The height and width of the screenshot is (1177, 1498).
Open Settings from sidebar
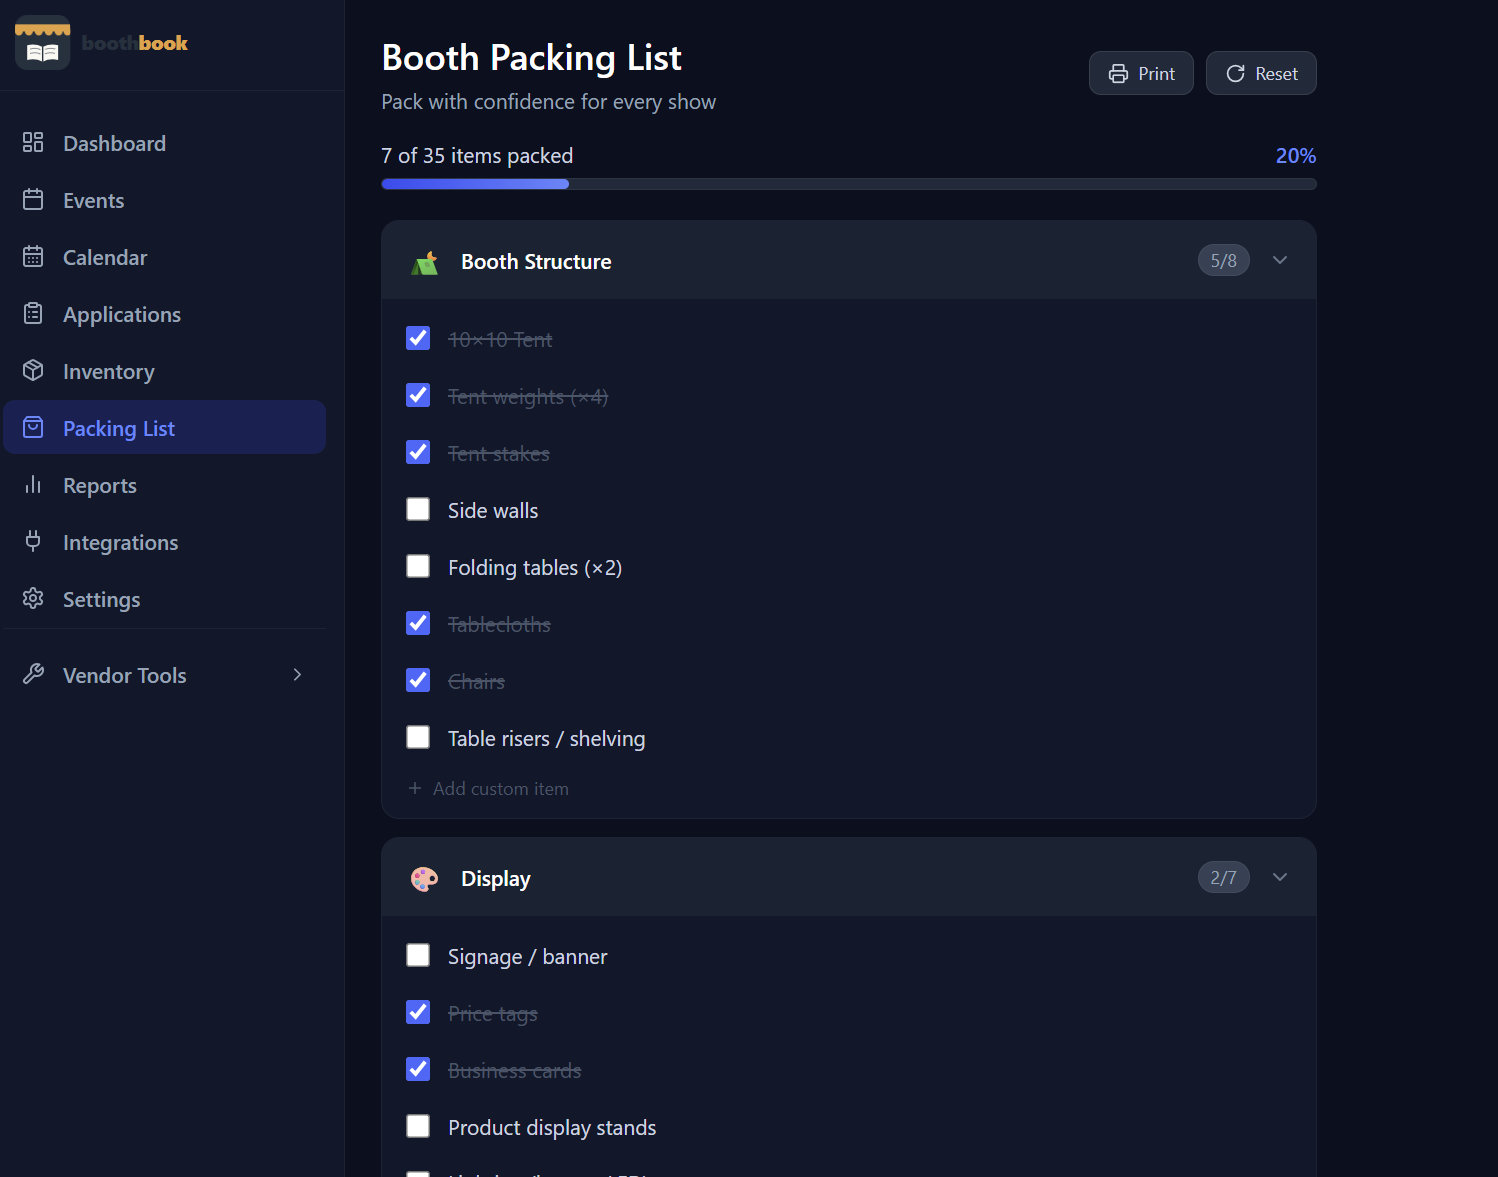(x=165, y=599)
